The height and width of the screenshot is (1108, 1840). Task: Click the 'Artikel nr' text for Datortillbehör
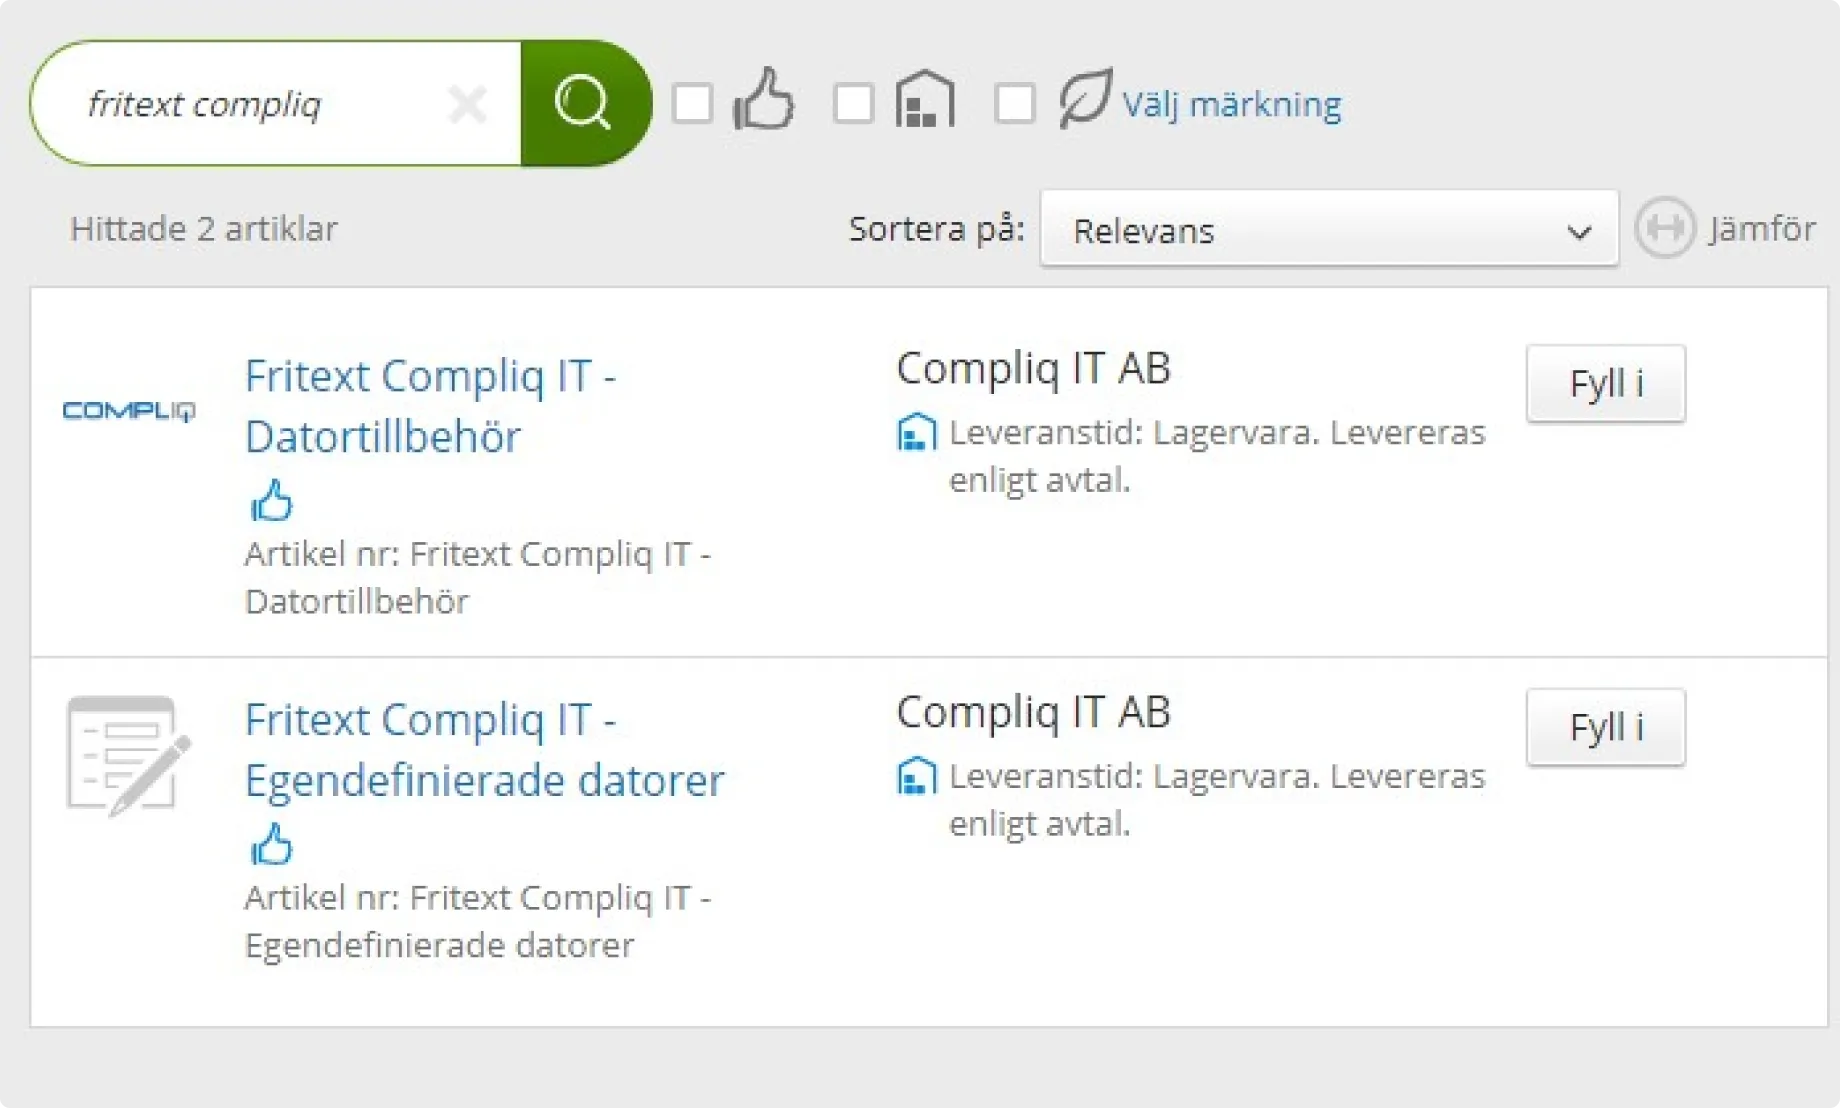pyautogui.click(x=477, y=577)
